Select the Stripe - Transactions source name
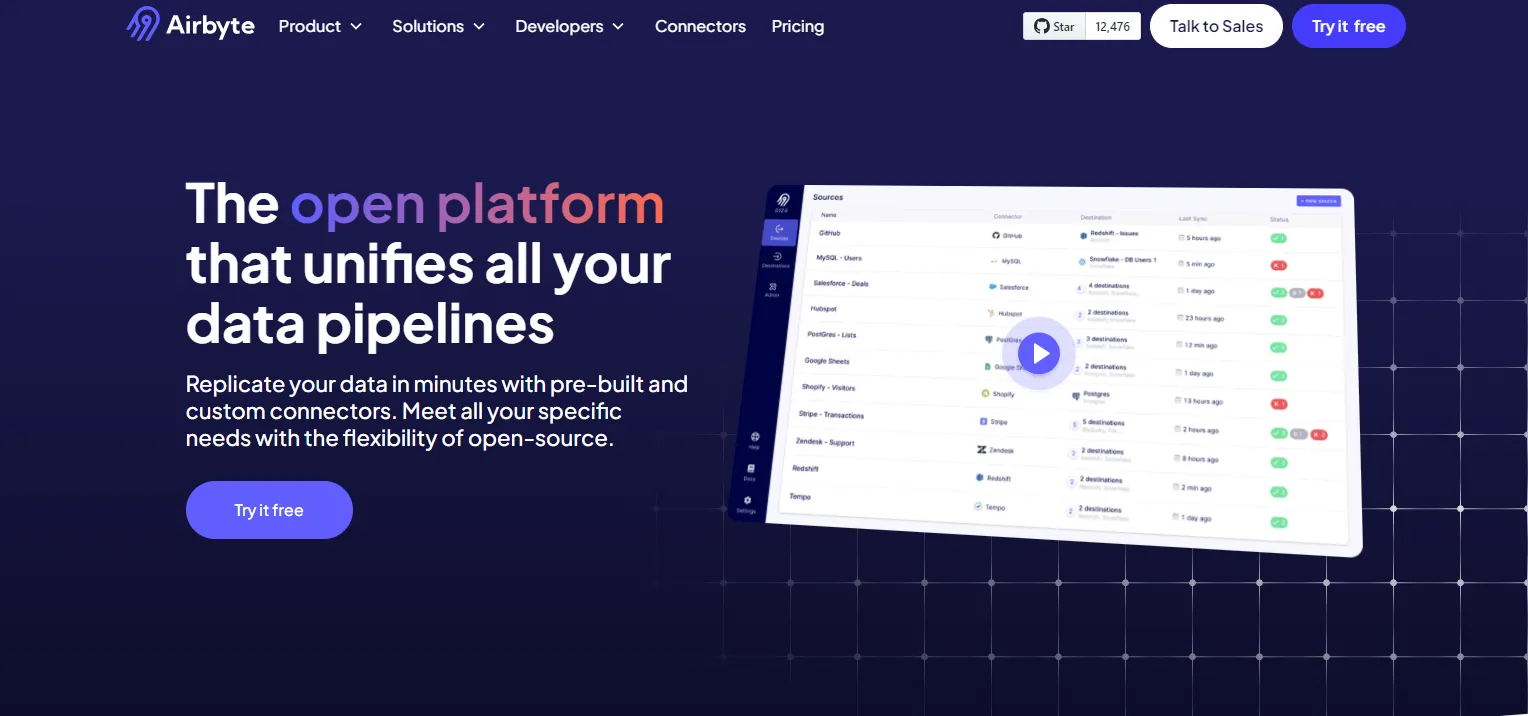The height and width of the screenshot is (716, 1528). pos(831,414)
